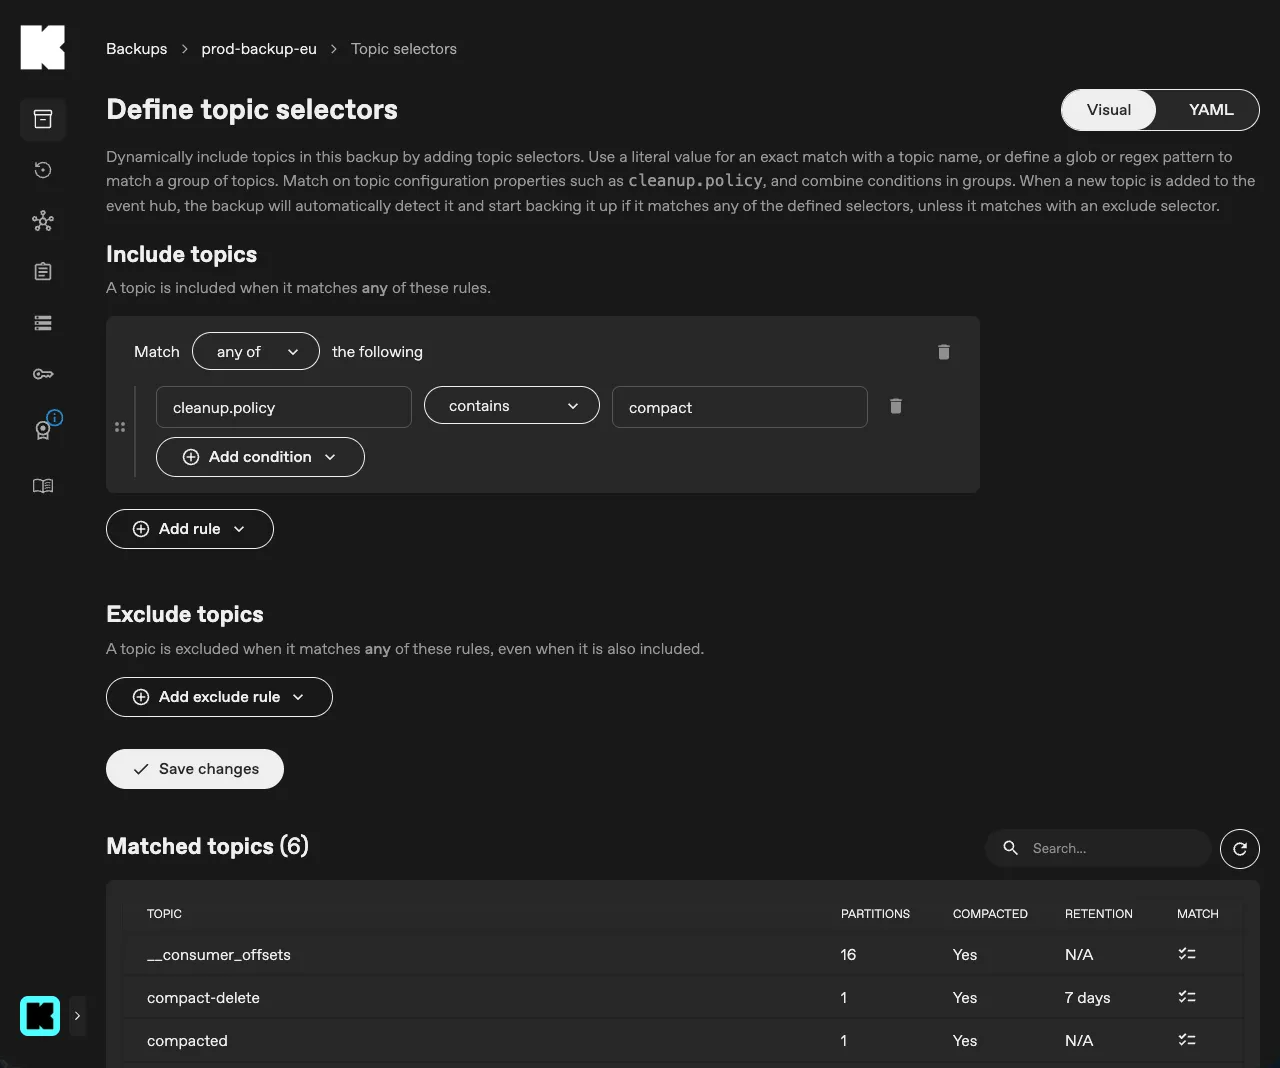The image size is (1280, 1068).
Task: Open the credentials key sidebar icon
Action: (43, 374)
